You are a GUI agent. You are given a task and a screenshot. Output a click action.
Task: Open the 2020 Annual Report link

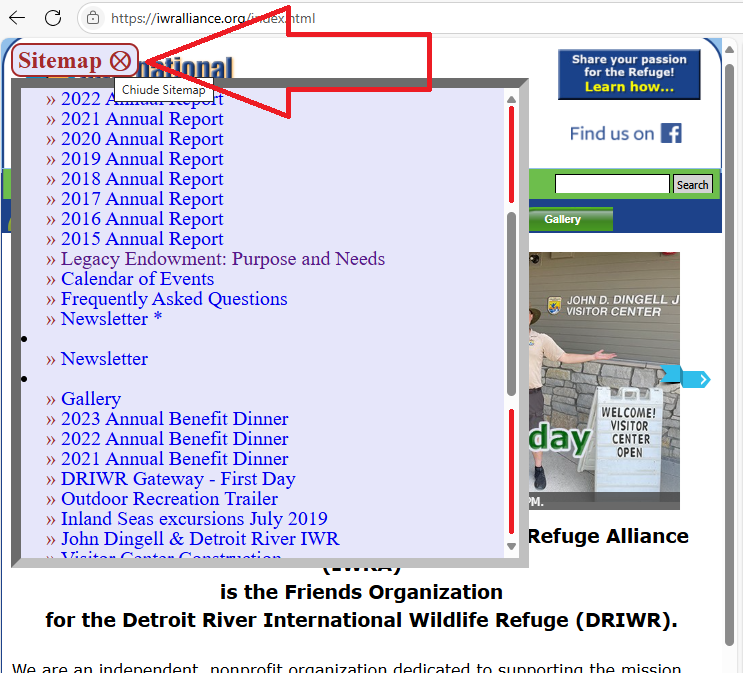pos(142,139)
